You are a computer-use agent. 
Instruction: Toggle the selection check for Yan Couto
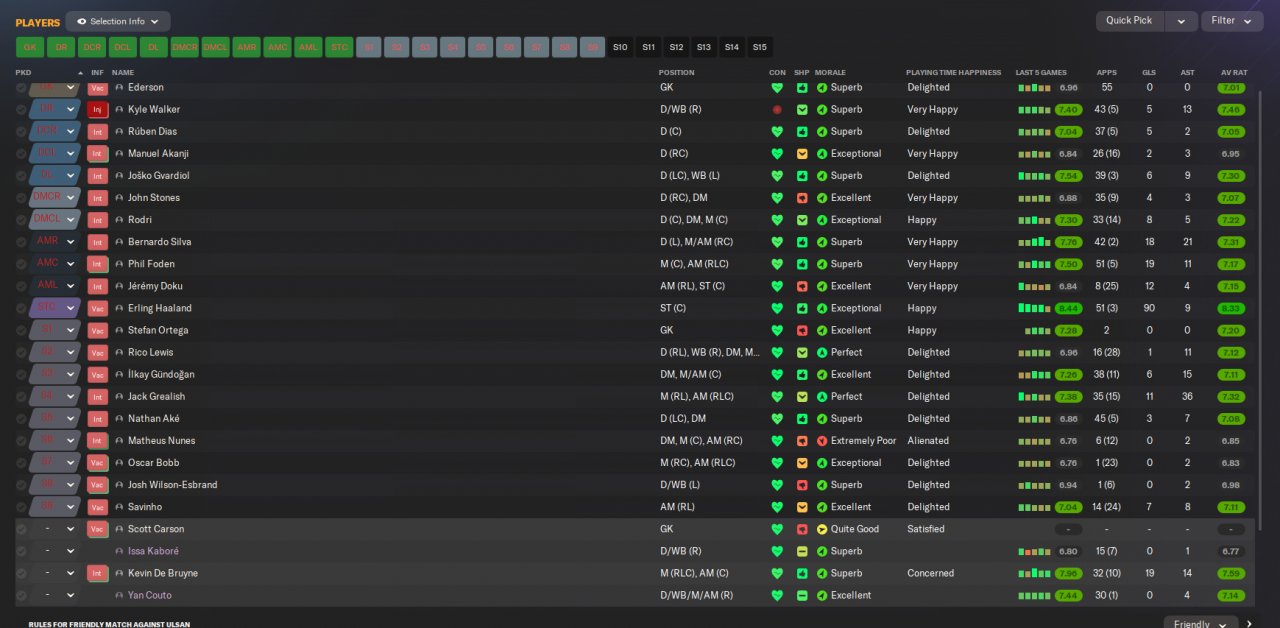click(21, 595)
